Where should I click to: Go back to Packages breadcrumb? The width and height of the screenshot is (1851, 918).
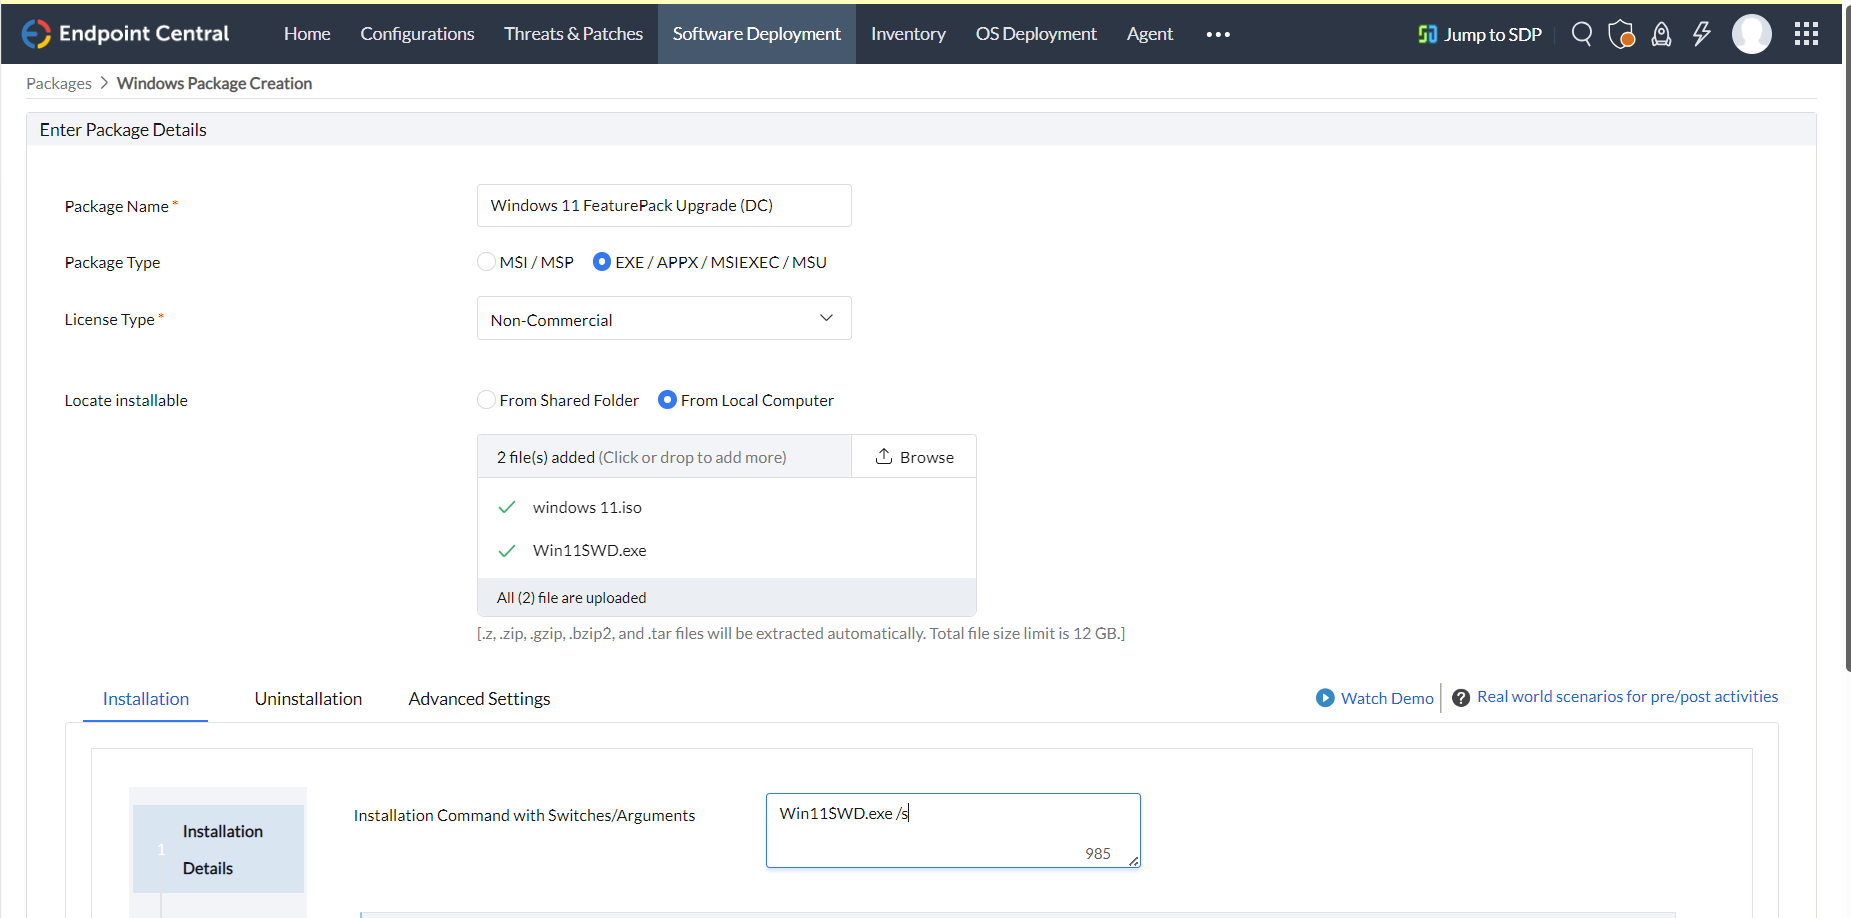pyautogui.click(x=59, y=84)
